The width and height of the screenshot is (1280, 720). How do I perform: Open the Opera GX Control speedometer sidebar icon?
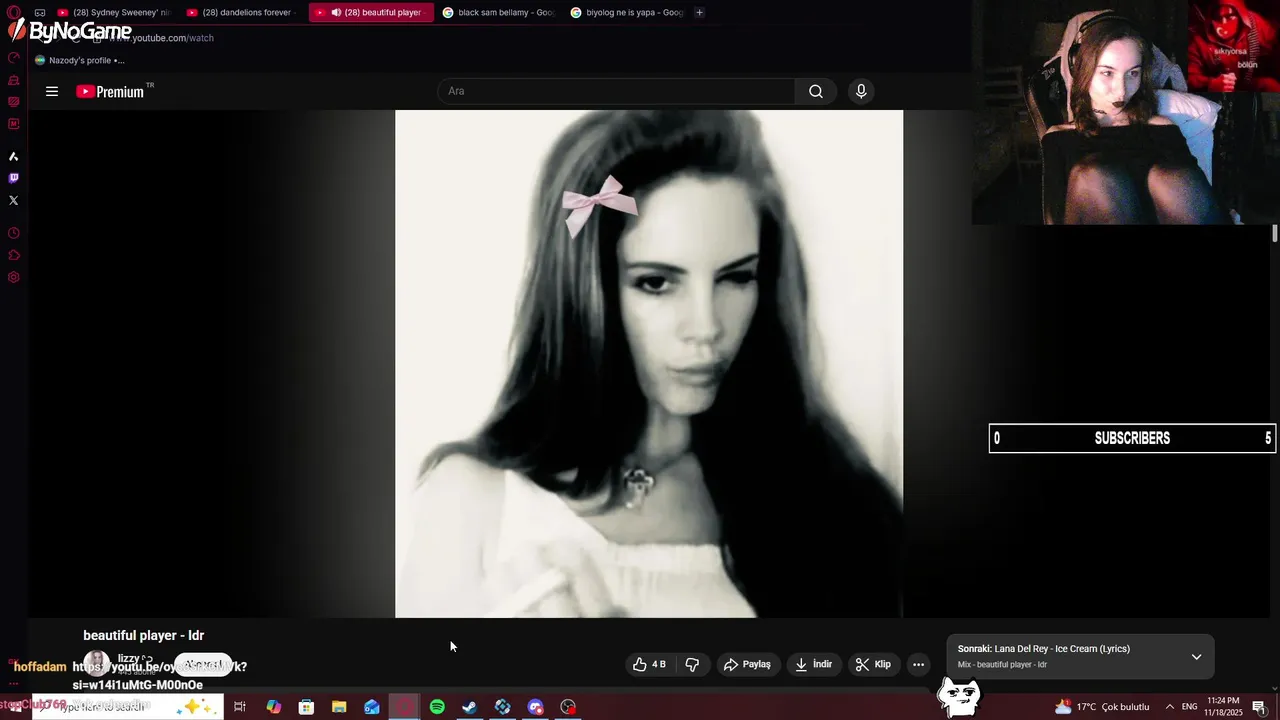click(x=14, y=58)
